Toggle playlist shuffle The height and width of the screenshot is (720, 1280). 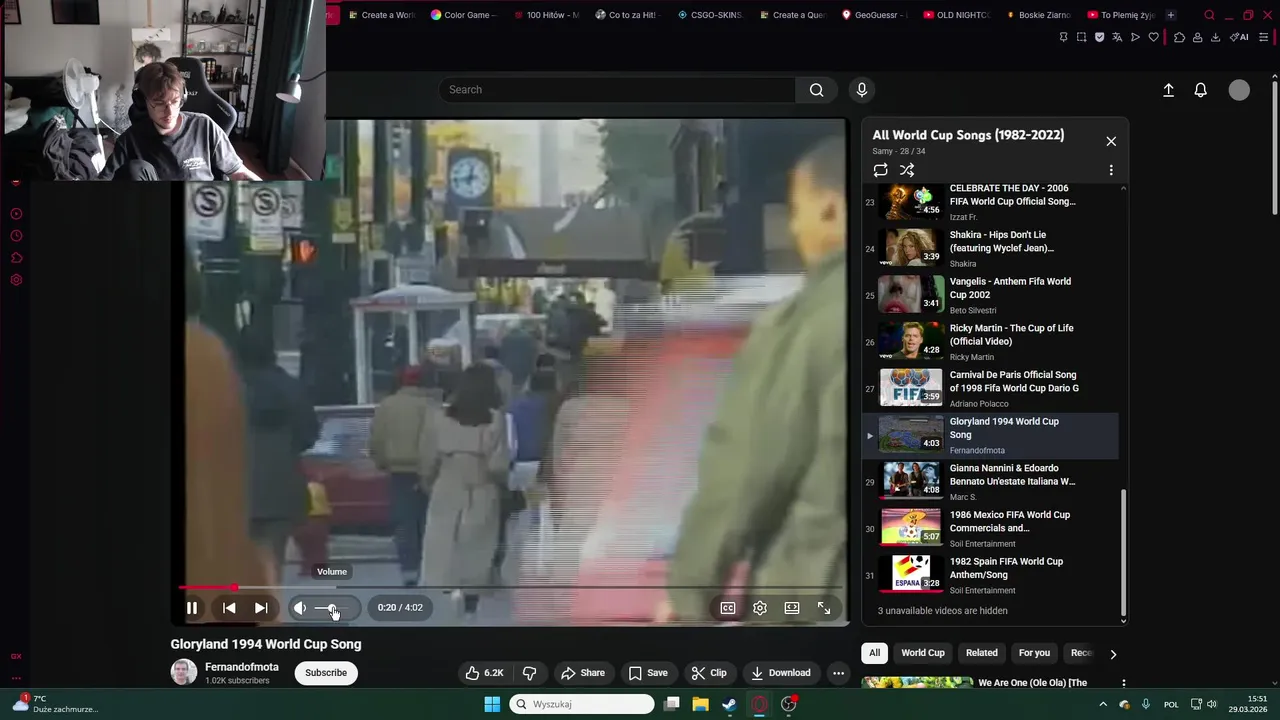(x=907, y=170)
